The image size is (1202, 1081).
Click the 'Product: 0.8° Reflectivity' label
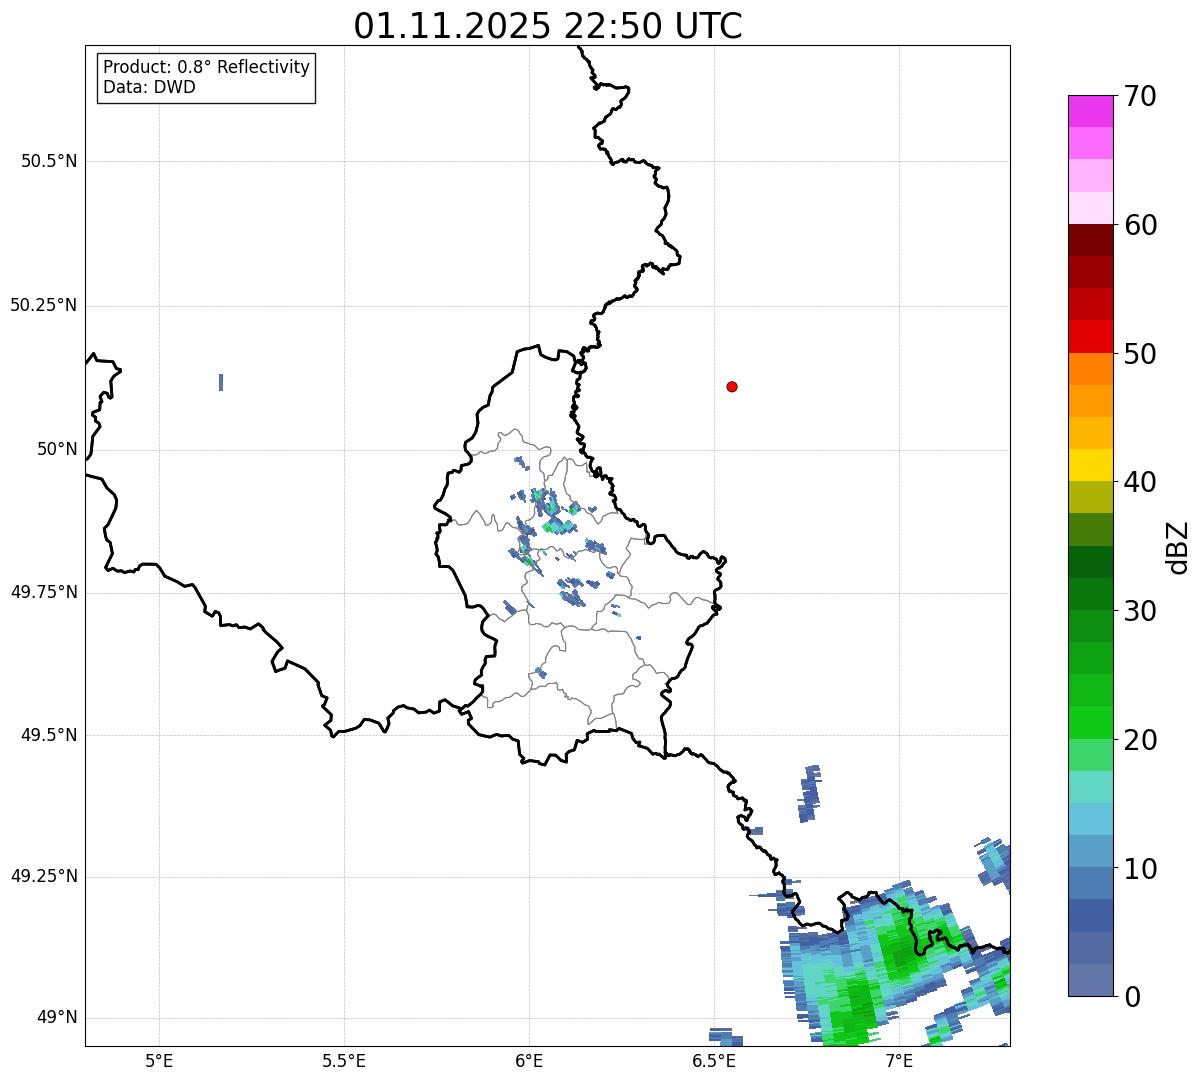point(207,67)
